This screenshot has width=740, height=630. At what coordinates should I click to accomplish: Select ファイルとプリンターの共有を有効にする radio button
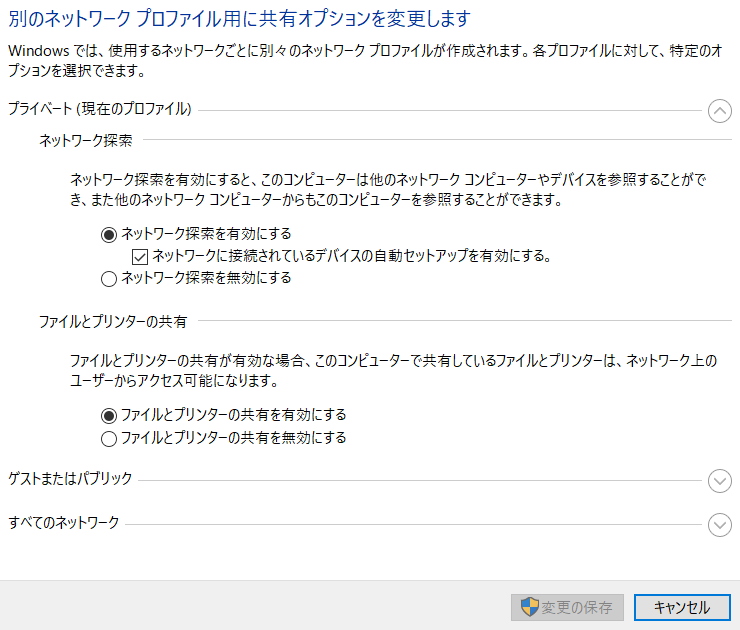[x=109, y=416]
